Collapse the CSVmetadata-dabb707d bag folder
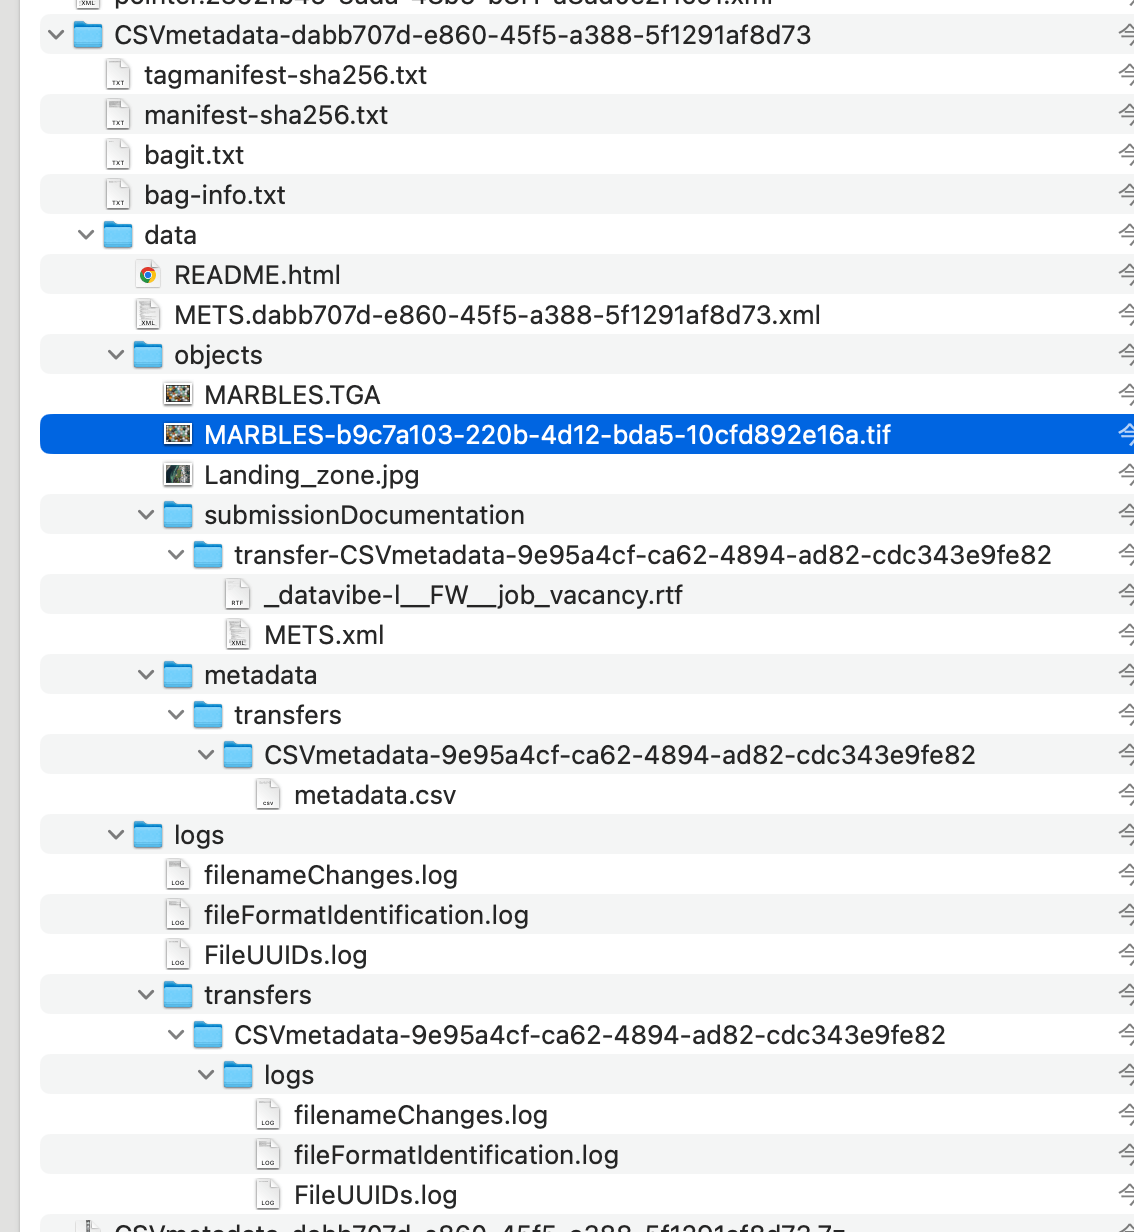 coord(56,34)
